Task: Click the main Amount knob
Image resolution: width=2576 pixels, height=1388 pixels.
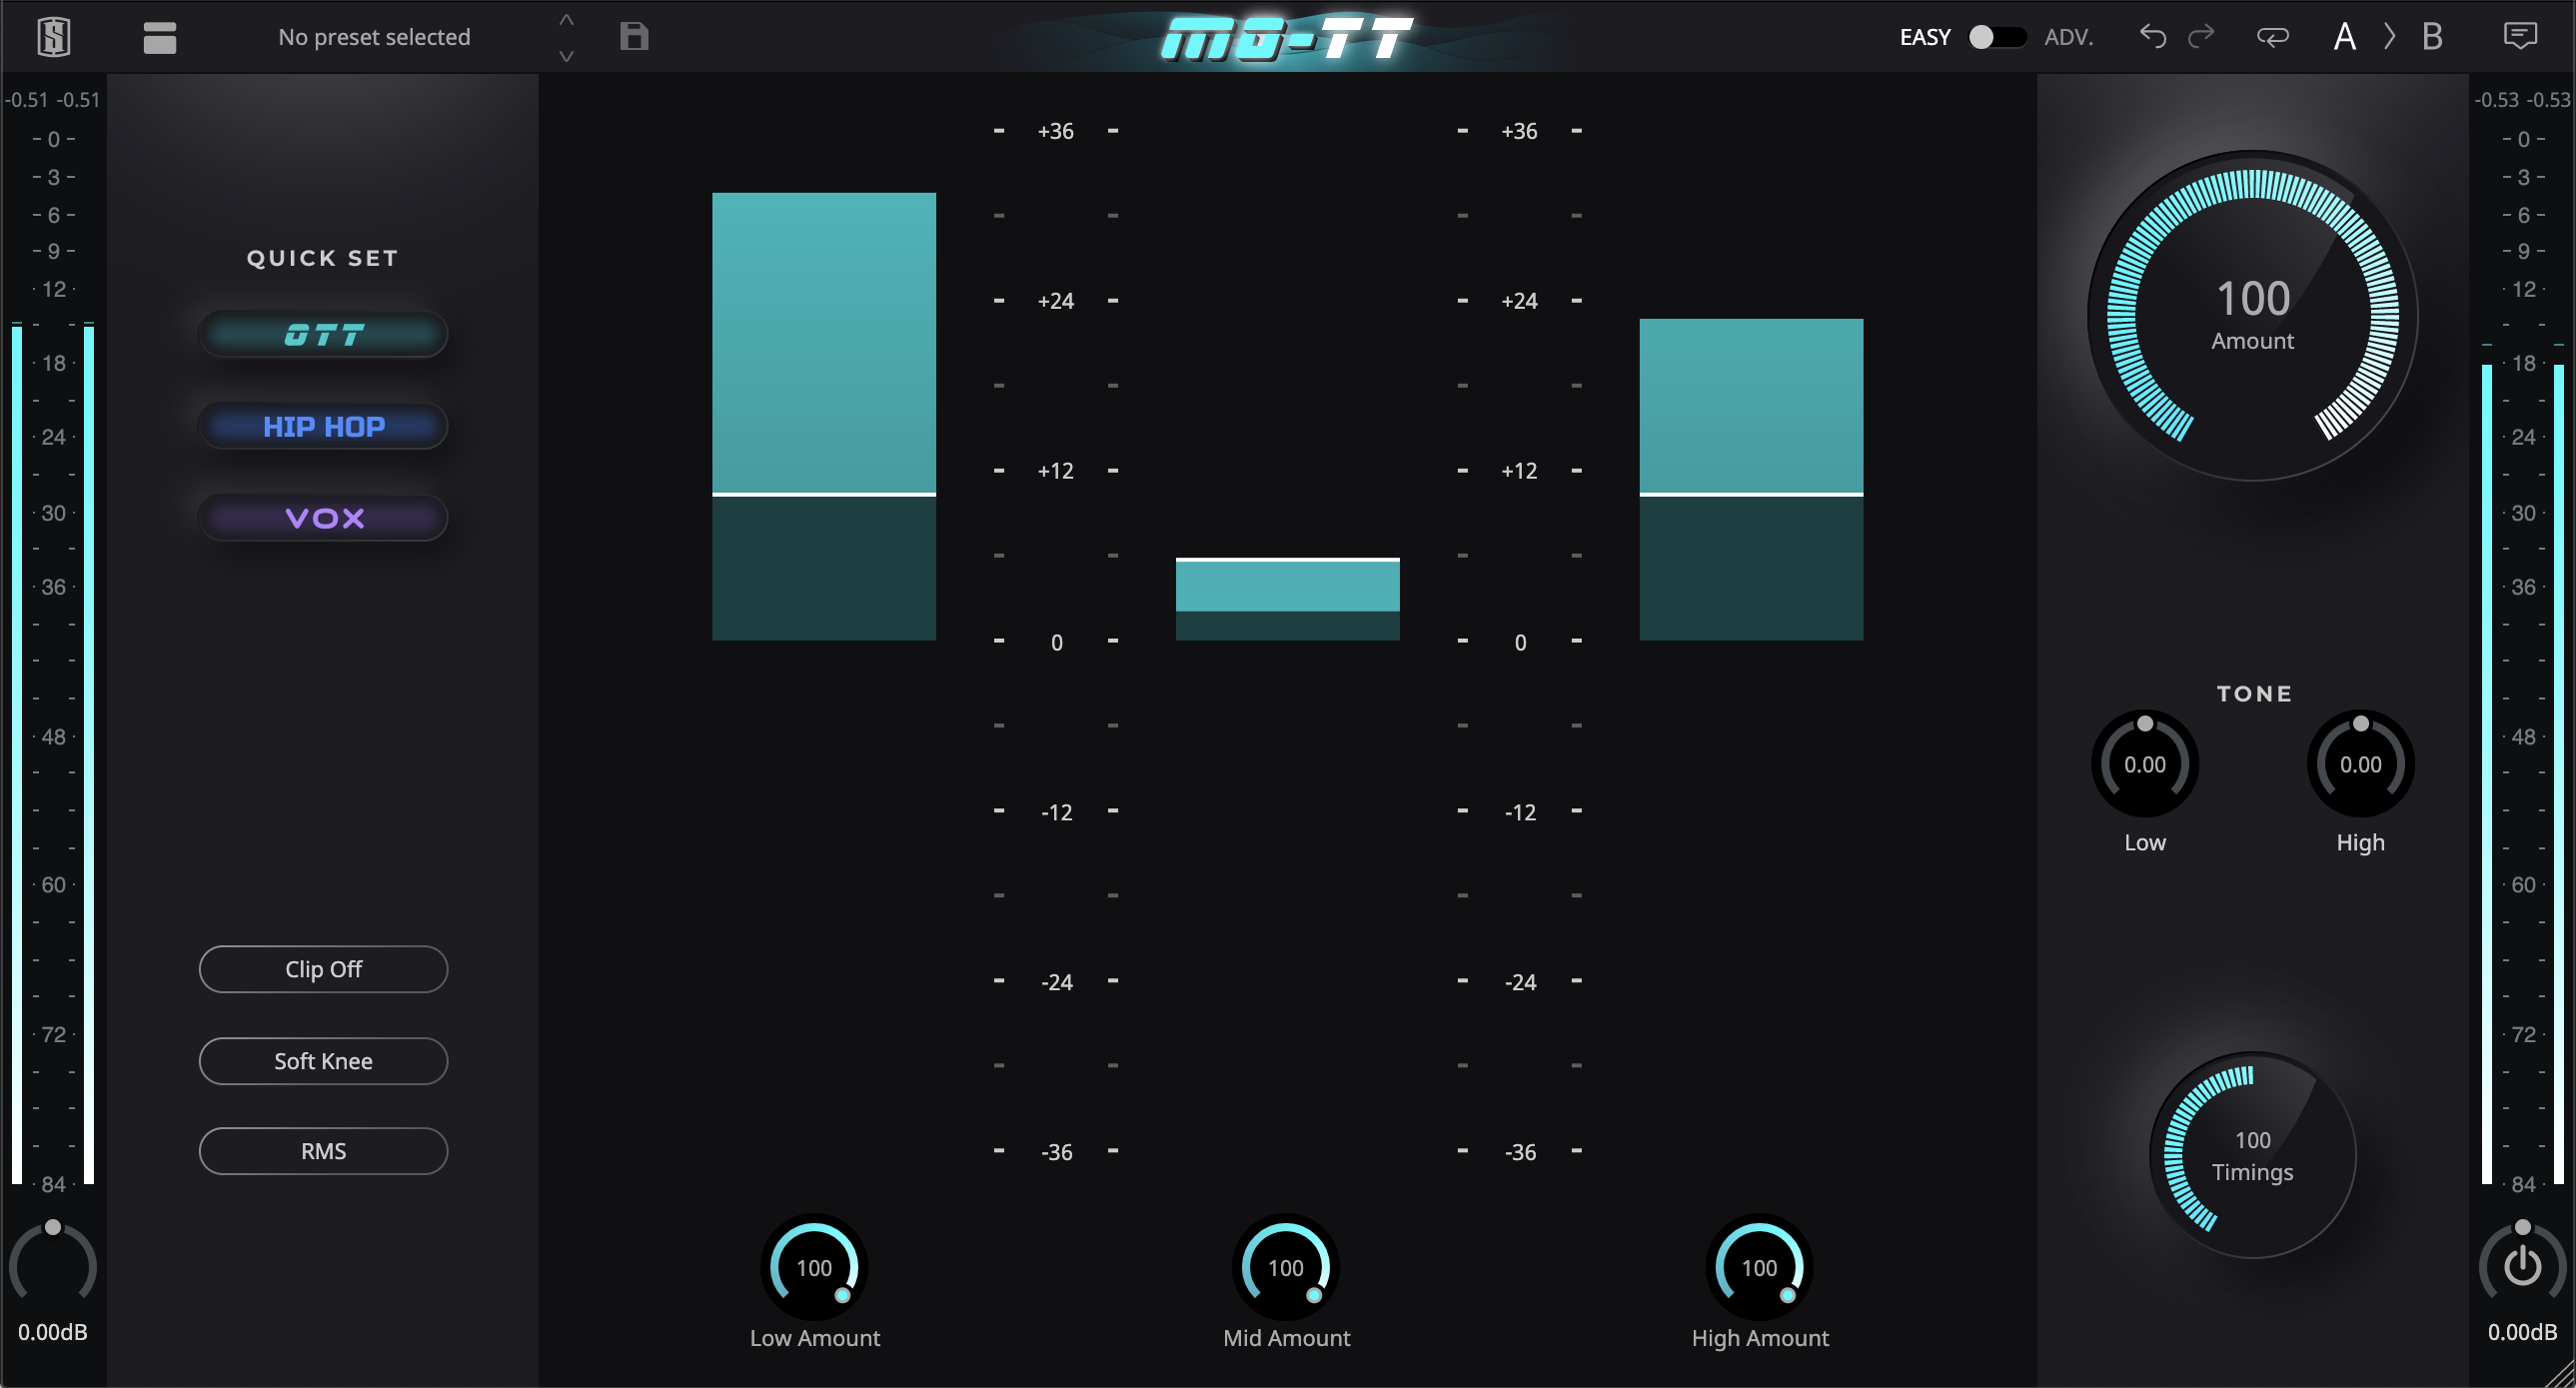Action: tap(2252, 315)
